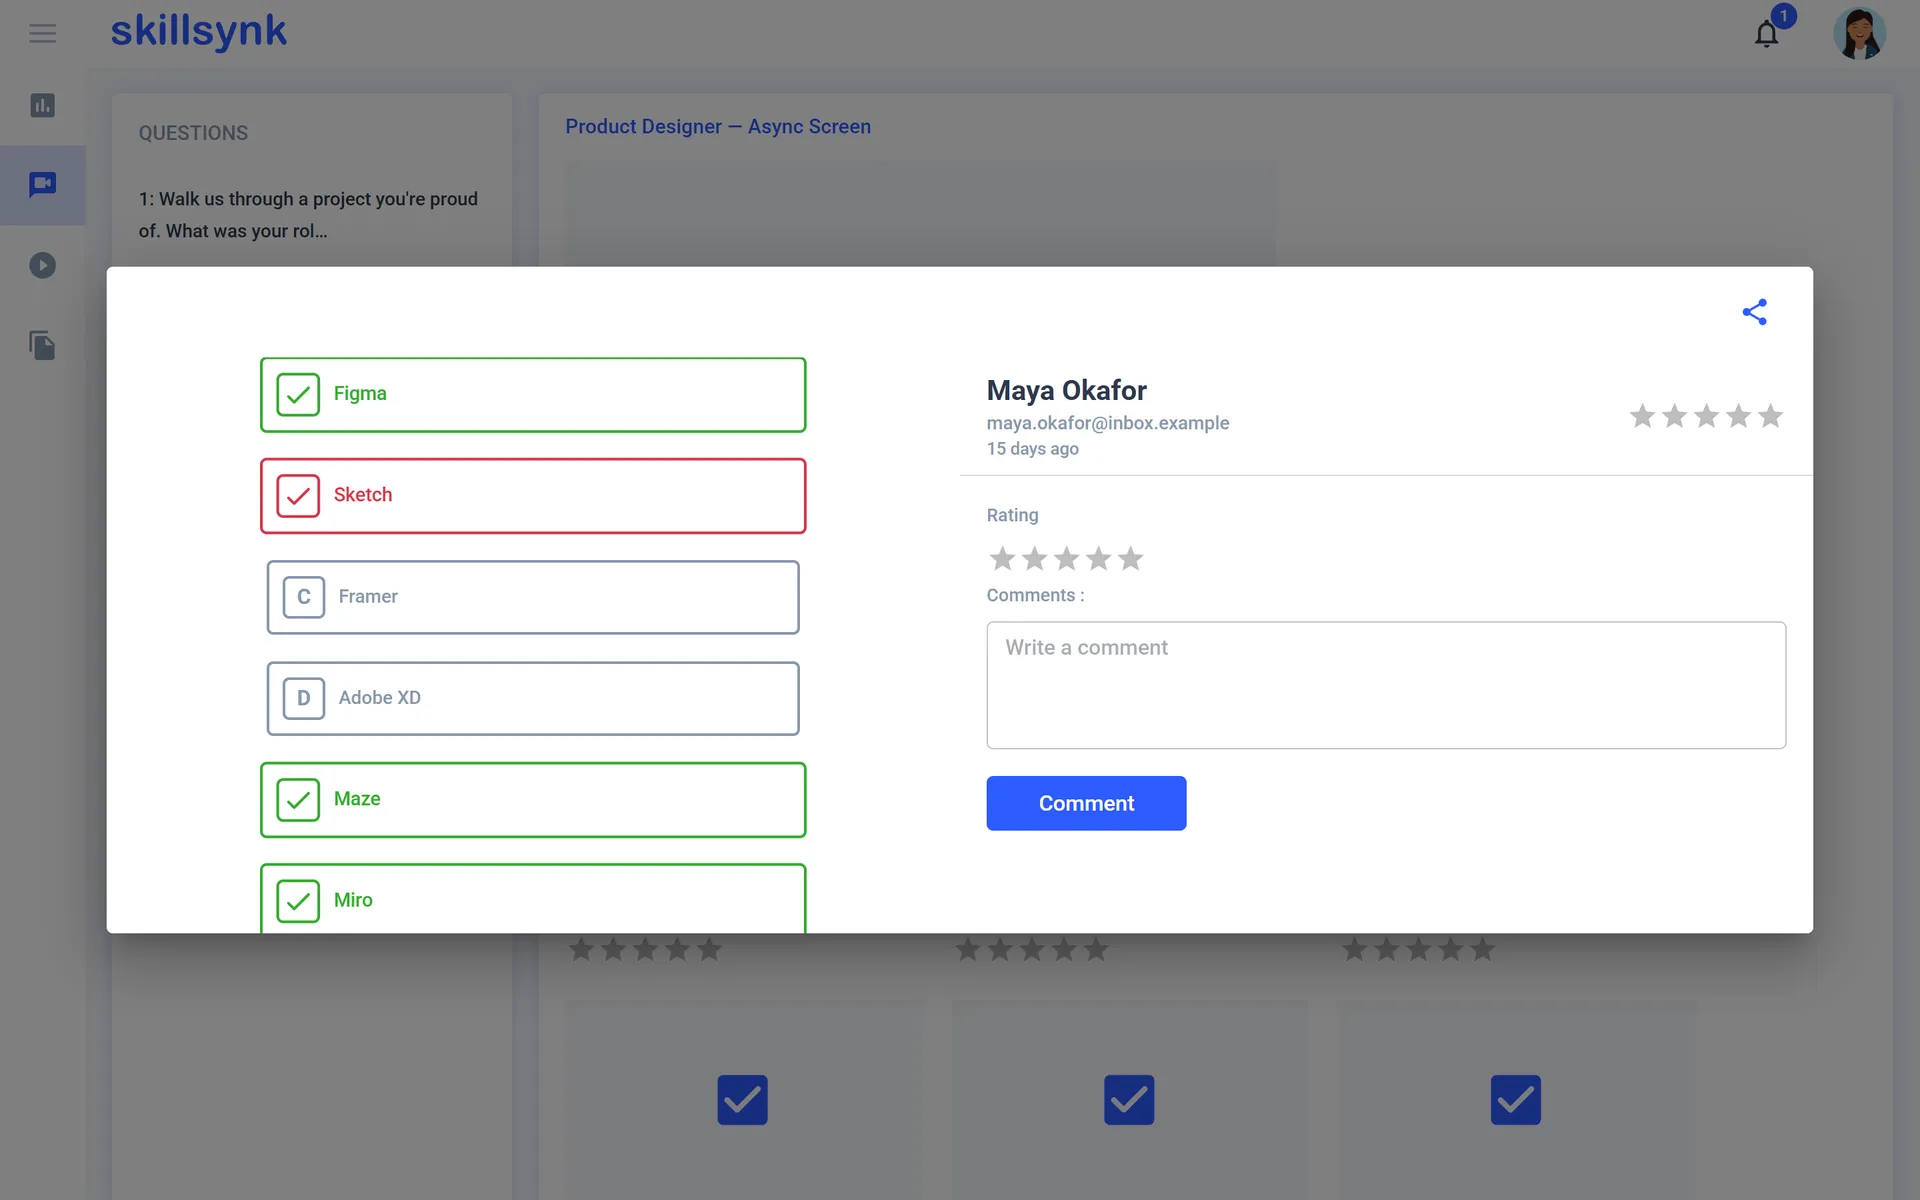Screen dimensions: 1920x1200
Task: Click the skillsynk logo
Action: [x=198, y=32]
